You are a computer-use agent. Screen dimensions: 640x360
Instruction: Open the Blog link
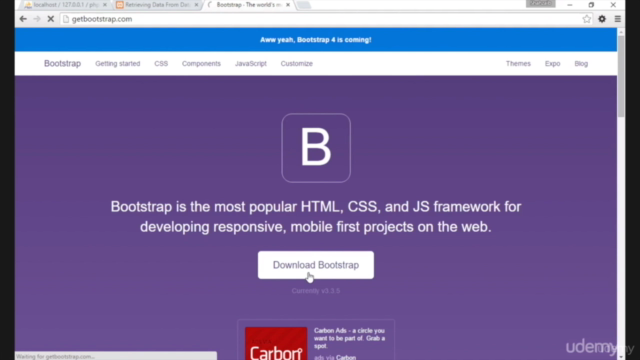tap(581, 64)
